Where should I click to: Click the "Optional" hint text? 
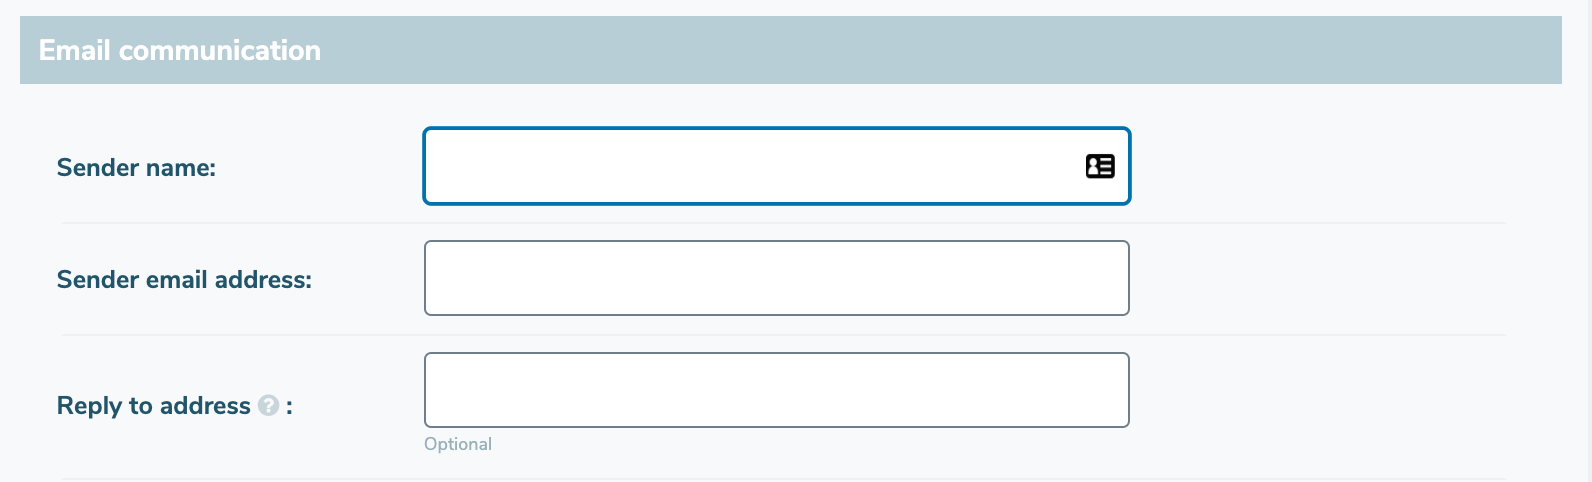click(x=458, y=444)
